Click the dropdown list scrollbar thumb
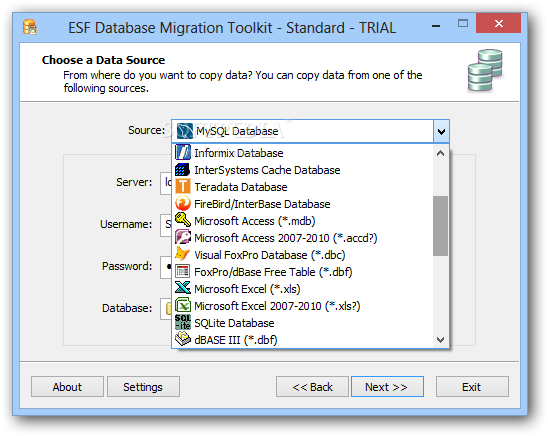This screenshot has height=436, width=548. [440, 226]
